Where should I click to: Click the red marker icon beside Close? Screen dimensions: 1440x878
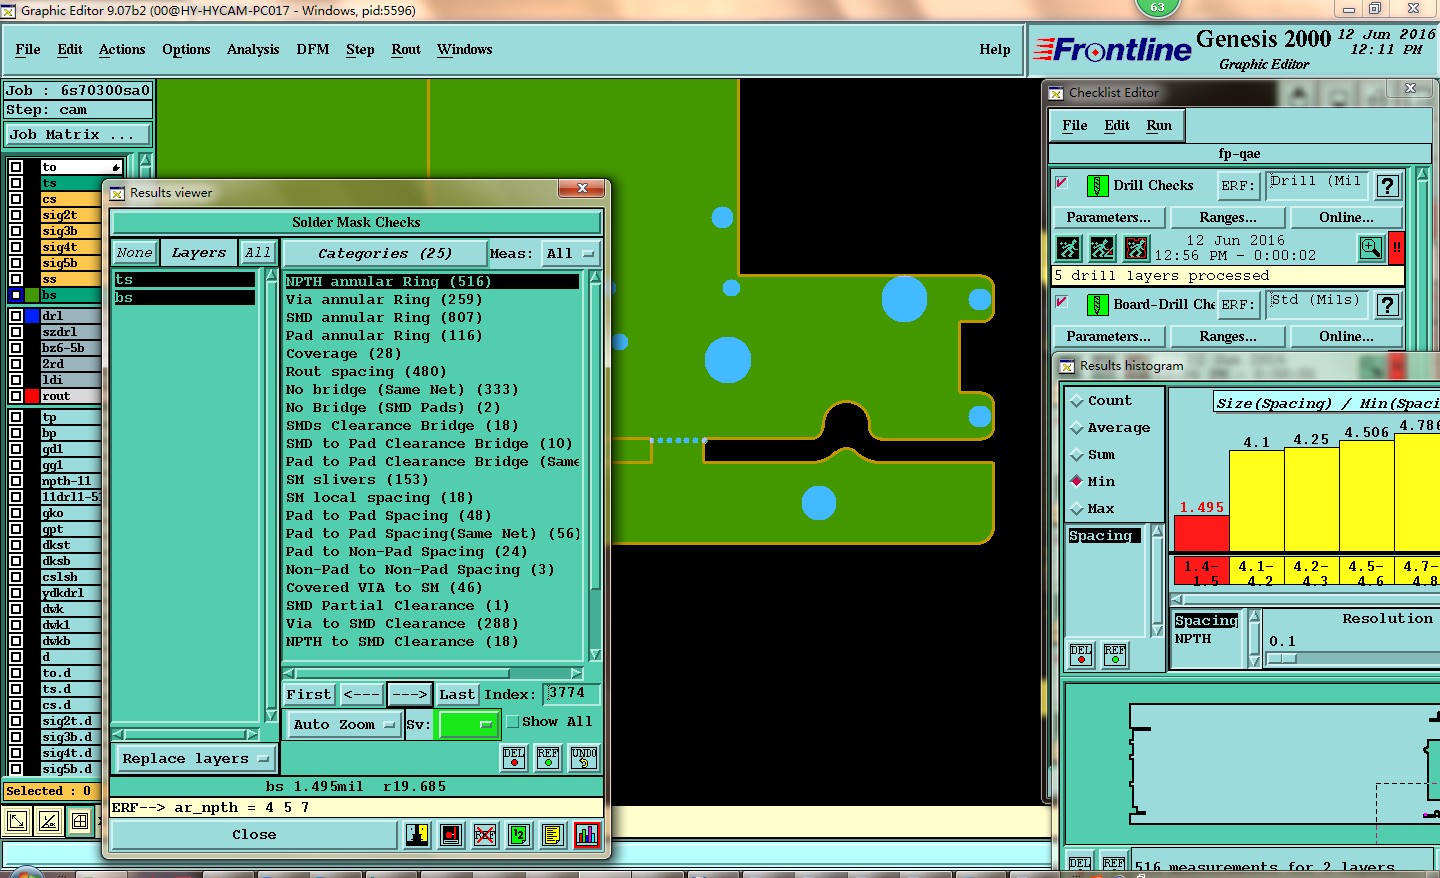[x=451, y=834]
